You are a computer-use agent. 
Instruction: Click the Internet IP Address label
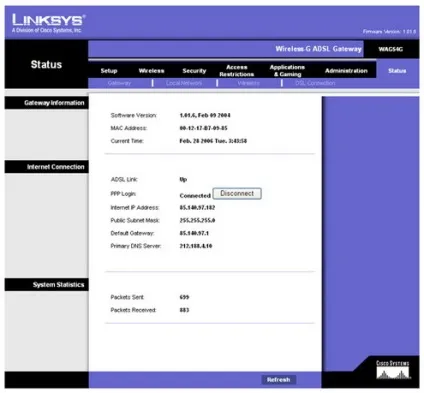tap(135, 208)
